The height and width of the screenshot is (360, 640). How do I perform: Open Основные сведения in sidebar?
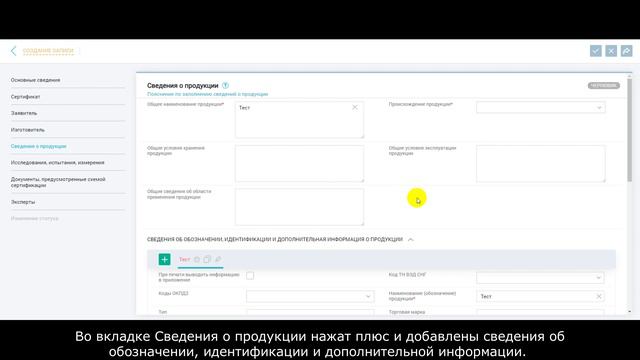(36, 80)
